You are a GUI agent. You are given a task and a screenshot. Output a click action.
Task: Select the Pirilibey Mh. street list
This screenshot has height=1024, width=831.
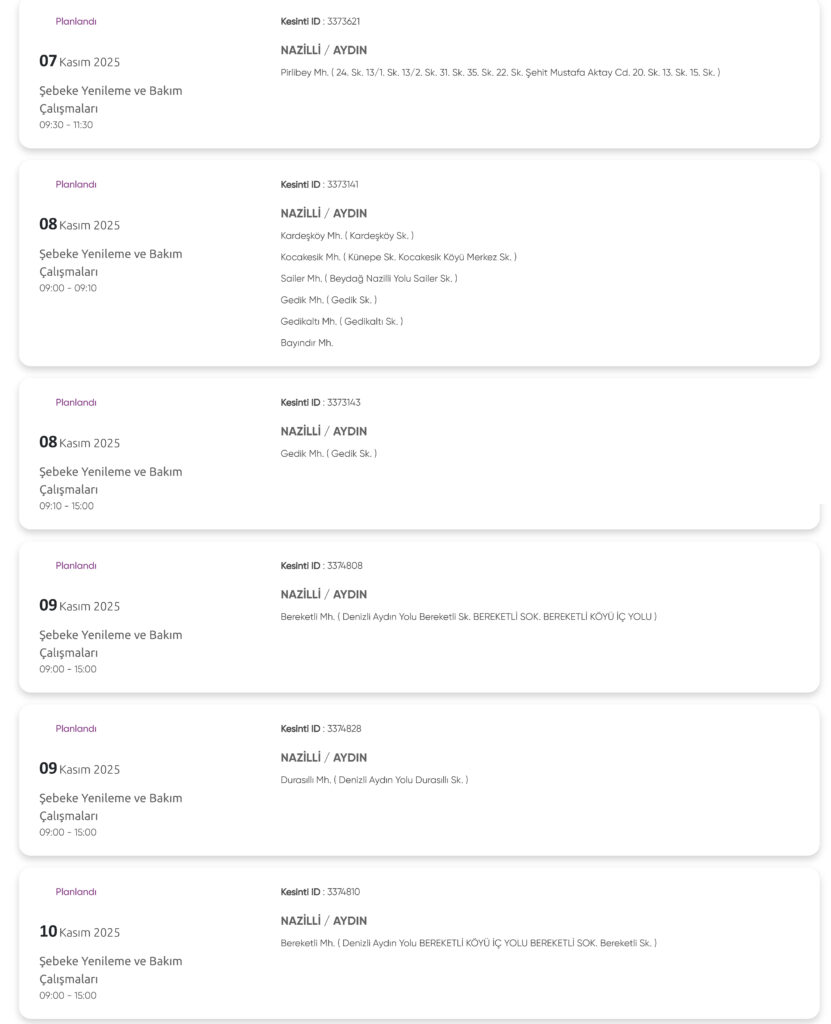click(500, 72)
